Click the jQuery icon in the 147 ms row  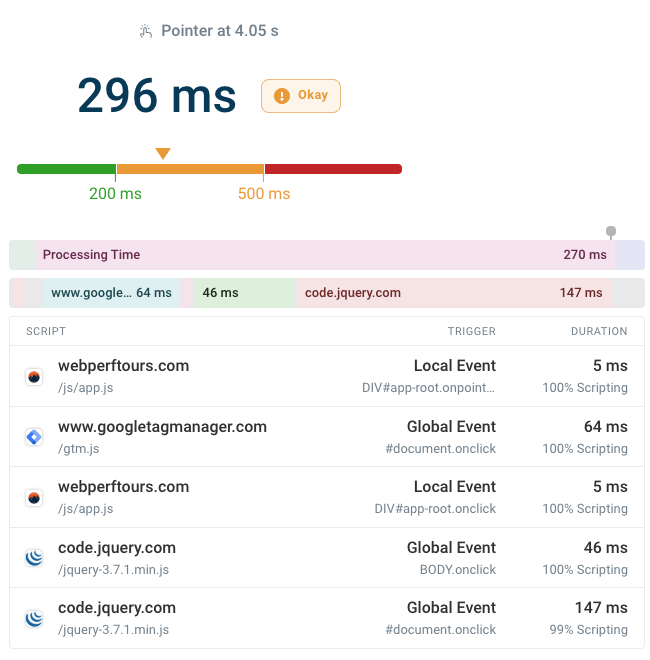[34, 619]
